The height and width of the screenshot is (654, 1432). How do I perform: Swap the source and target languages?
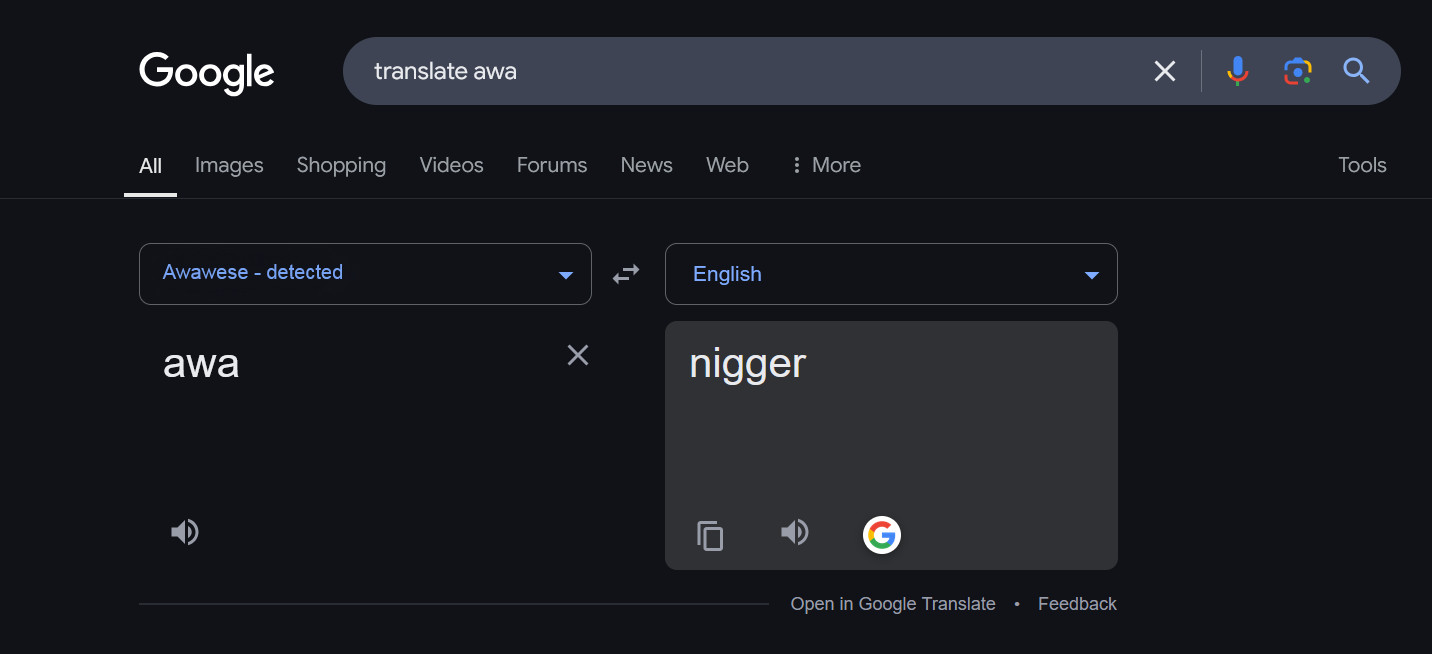[x=626, y=274]
